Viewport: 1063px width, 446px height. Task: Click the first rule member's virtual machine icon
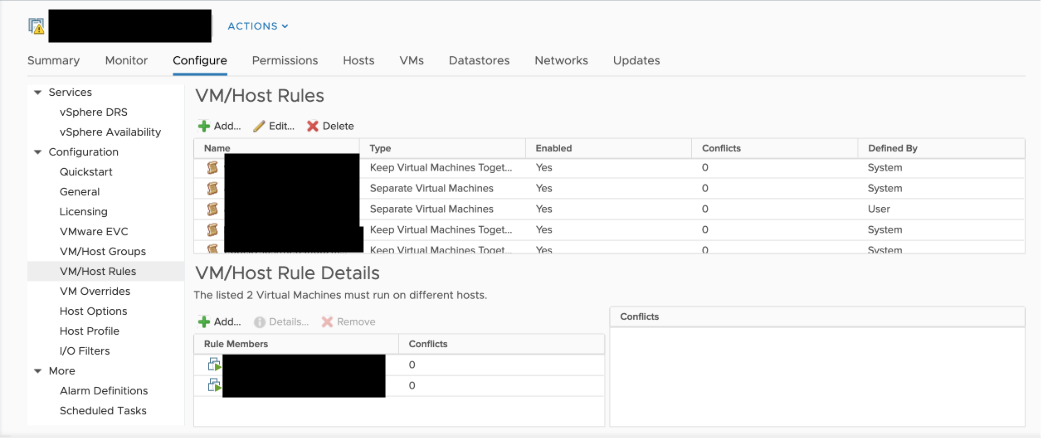(214, 365)
